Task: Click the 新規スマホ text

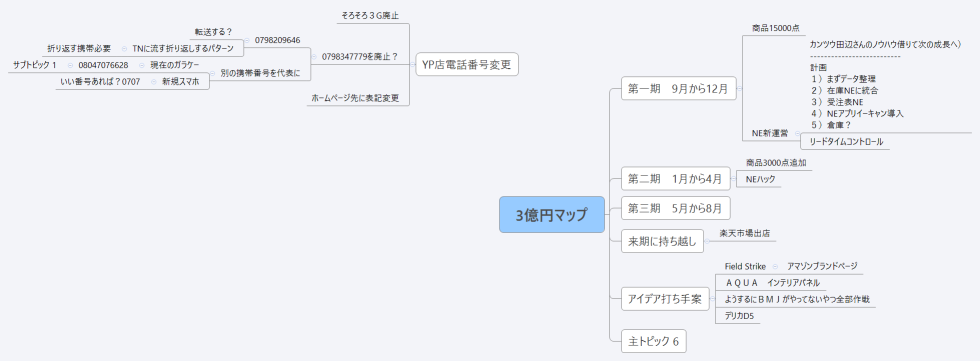Action: (x=181, y=81)
